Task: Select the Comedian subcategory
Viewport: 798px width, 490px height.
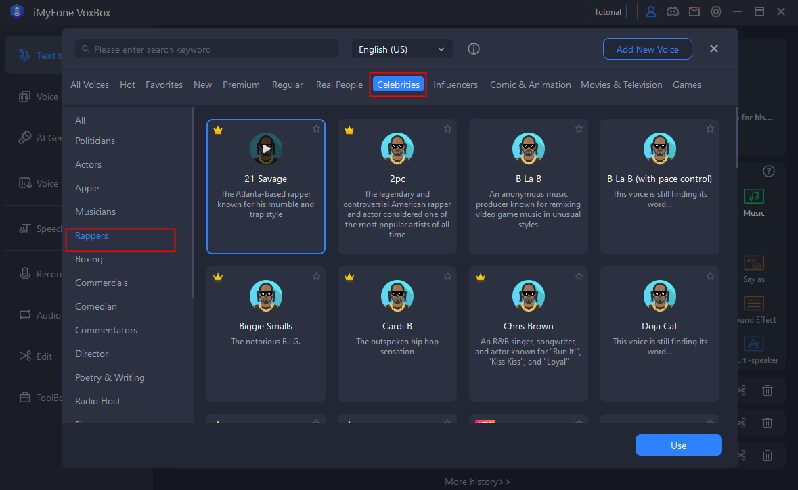Action: click(x=96, y=306)
